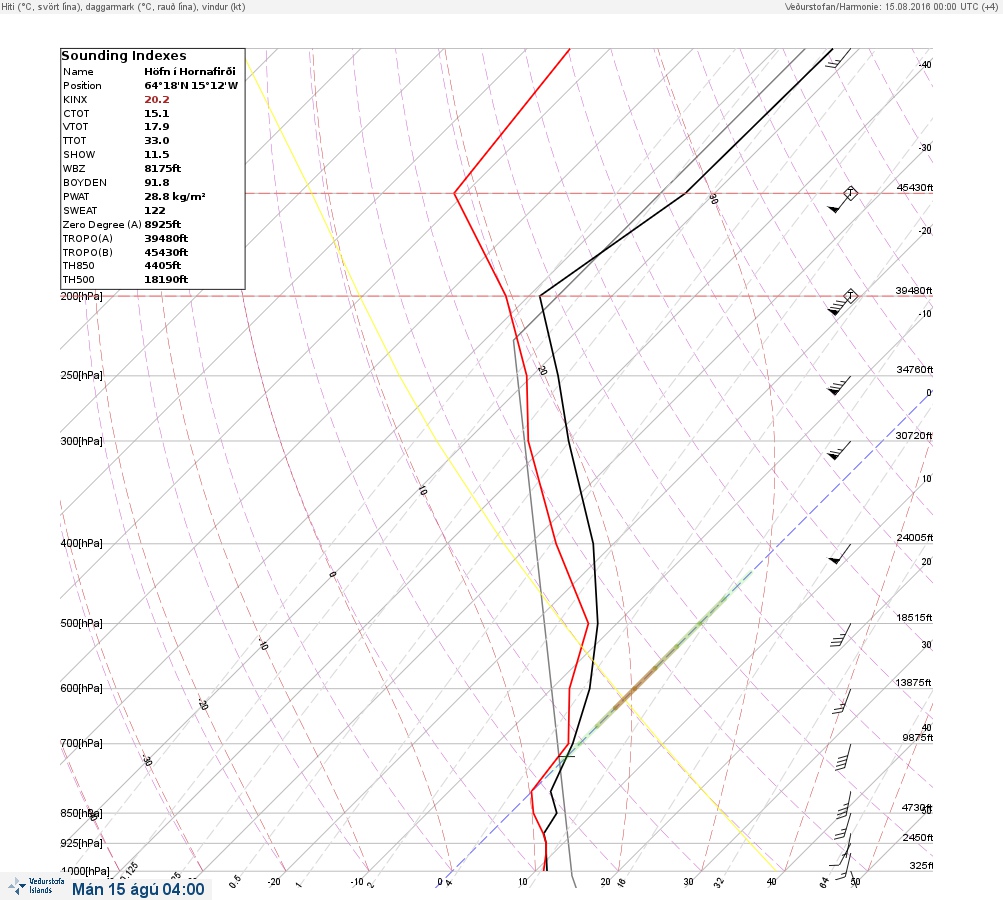Image resolution: width=1003 pixels, height=900 pixels.
Task: Click the TH500 value 18190ft
Action: tap(166, 280)
